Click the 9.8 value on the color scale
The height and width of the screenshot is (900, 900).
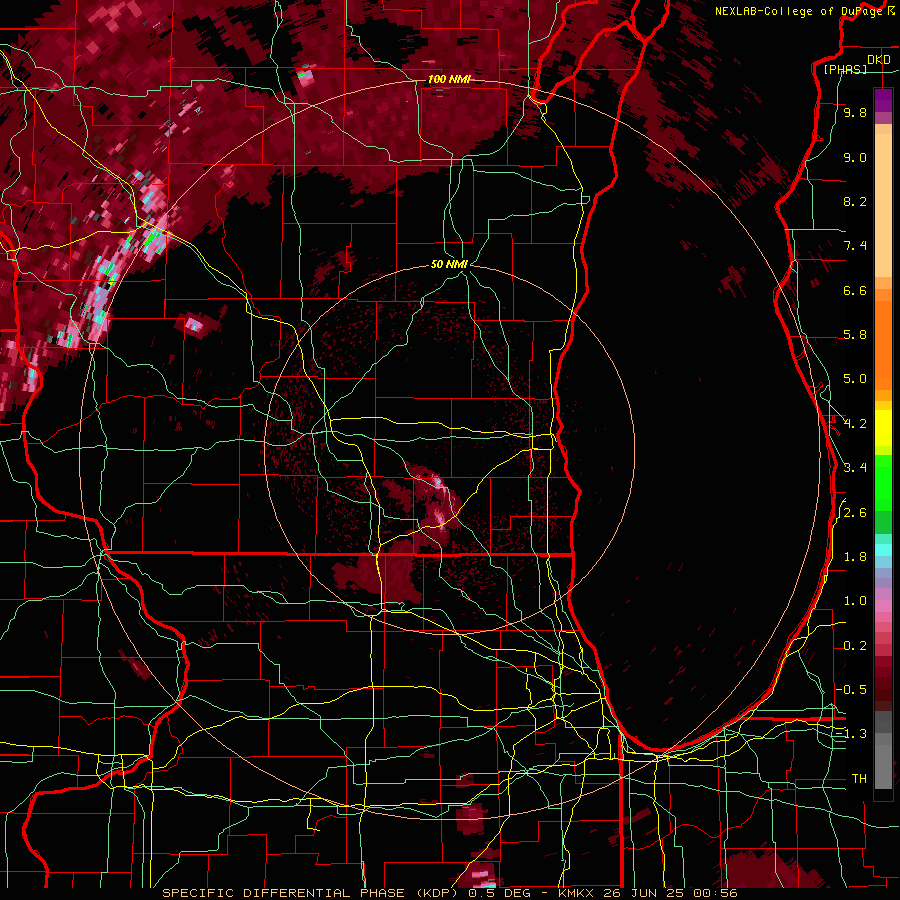click(x=855, y=112)
